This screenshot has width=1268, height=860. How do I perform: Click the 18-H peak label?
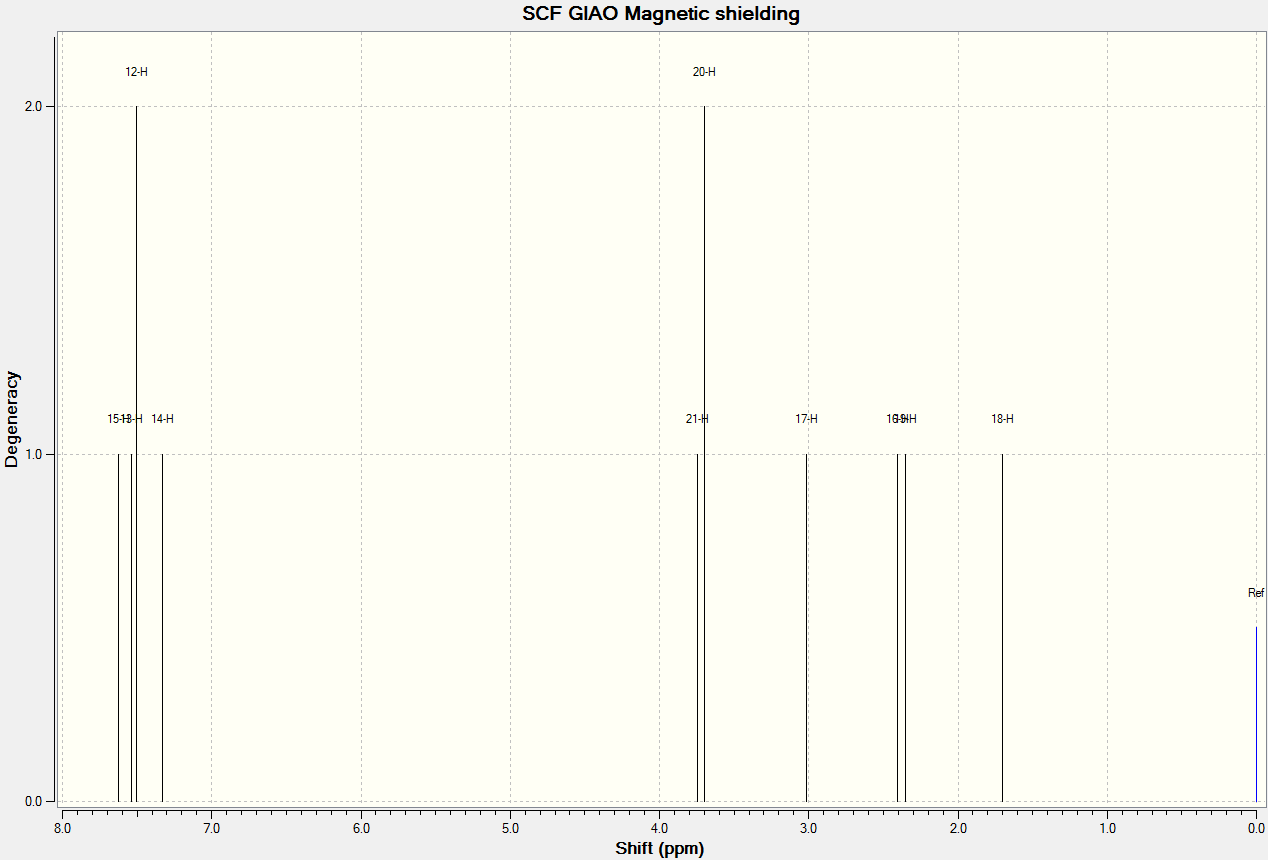[1002, 419]
